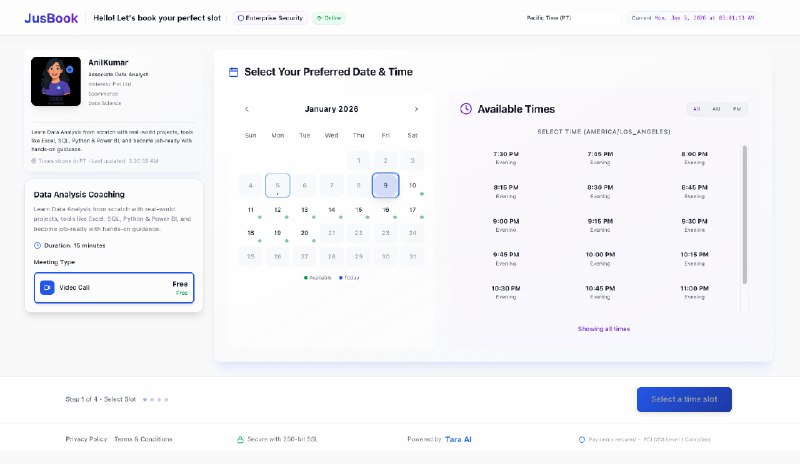Click the video camera icon for Video Call
This screenshot has width=800, height=464.
(x=46, y=287)
